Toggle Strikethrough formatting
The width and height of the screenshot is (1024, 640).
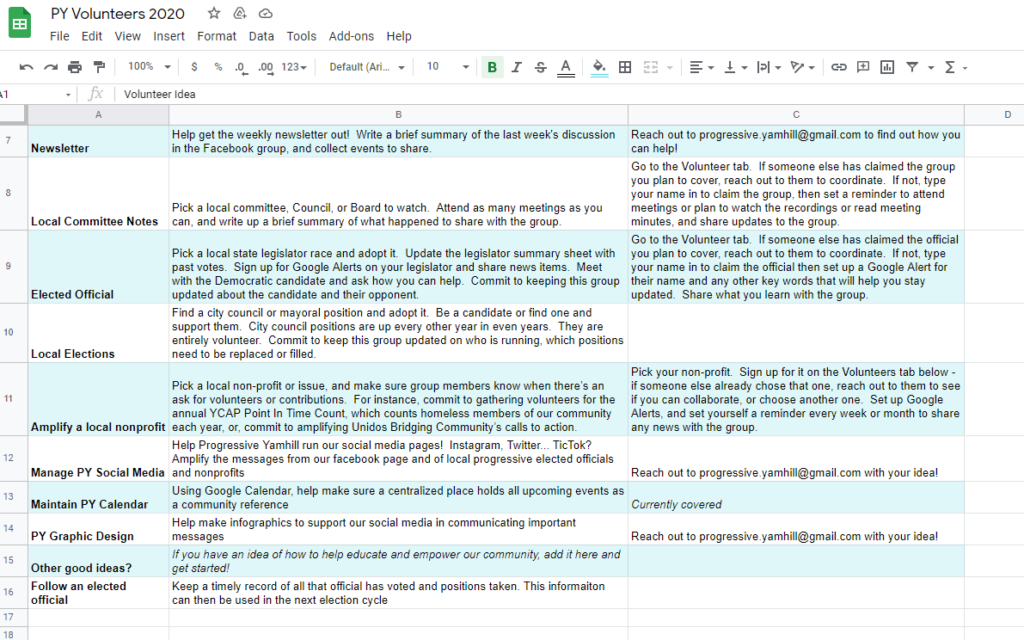click(541, 67)
